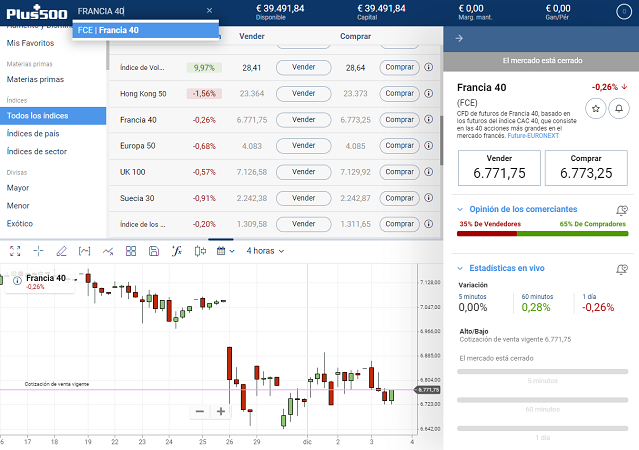
Task: Open chart info icon beside Francia 40 label
Action: pos(17,280)
